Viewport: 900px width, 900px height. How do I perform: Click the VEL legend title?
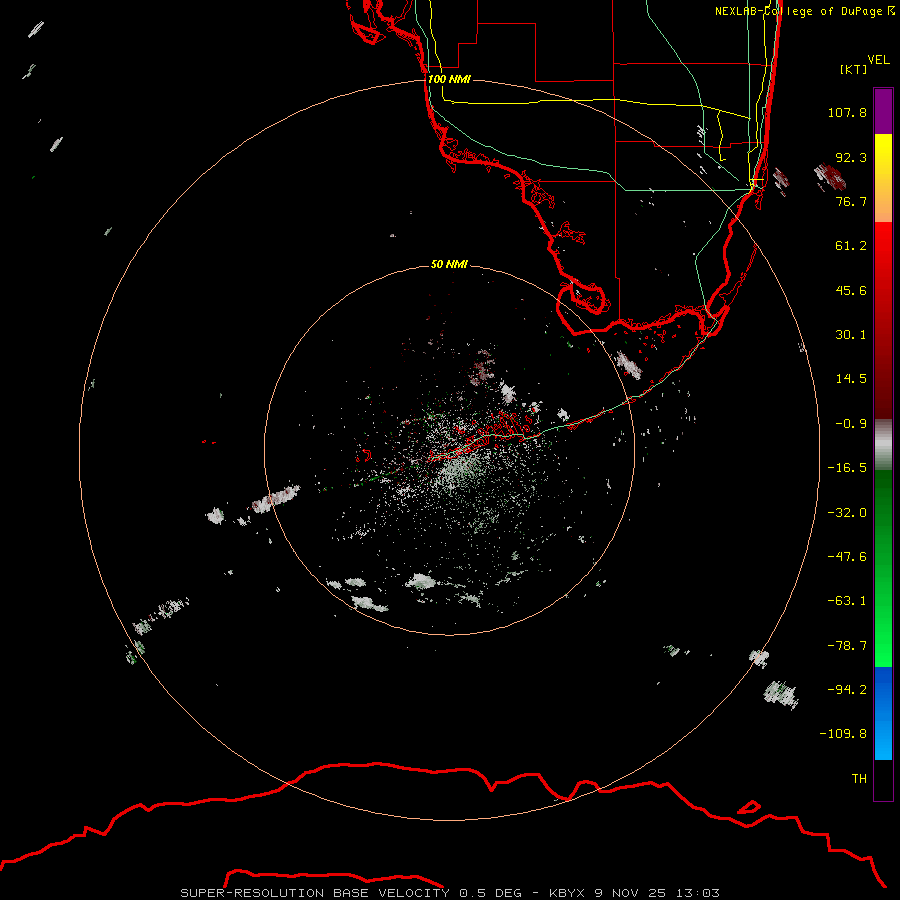tap(878, 60)
